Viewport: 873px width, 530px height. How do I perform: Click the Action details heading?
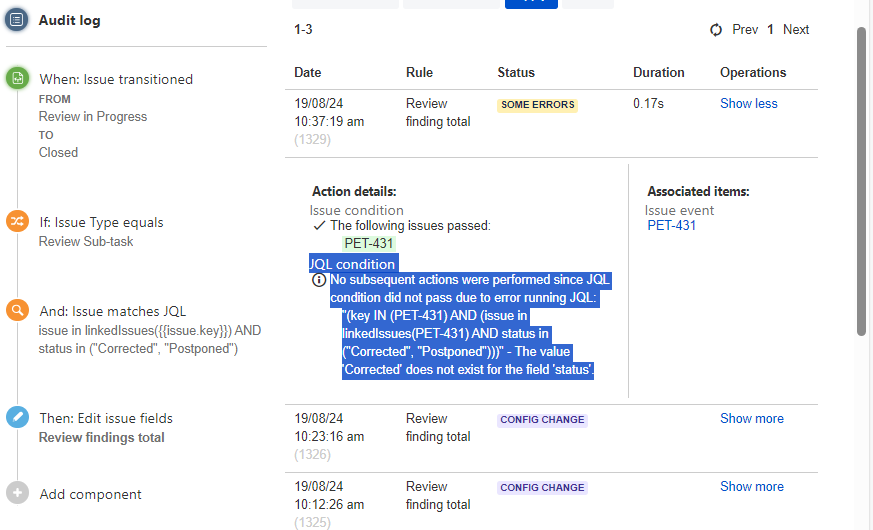354,192
